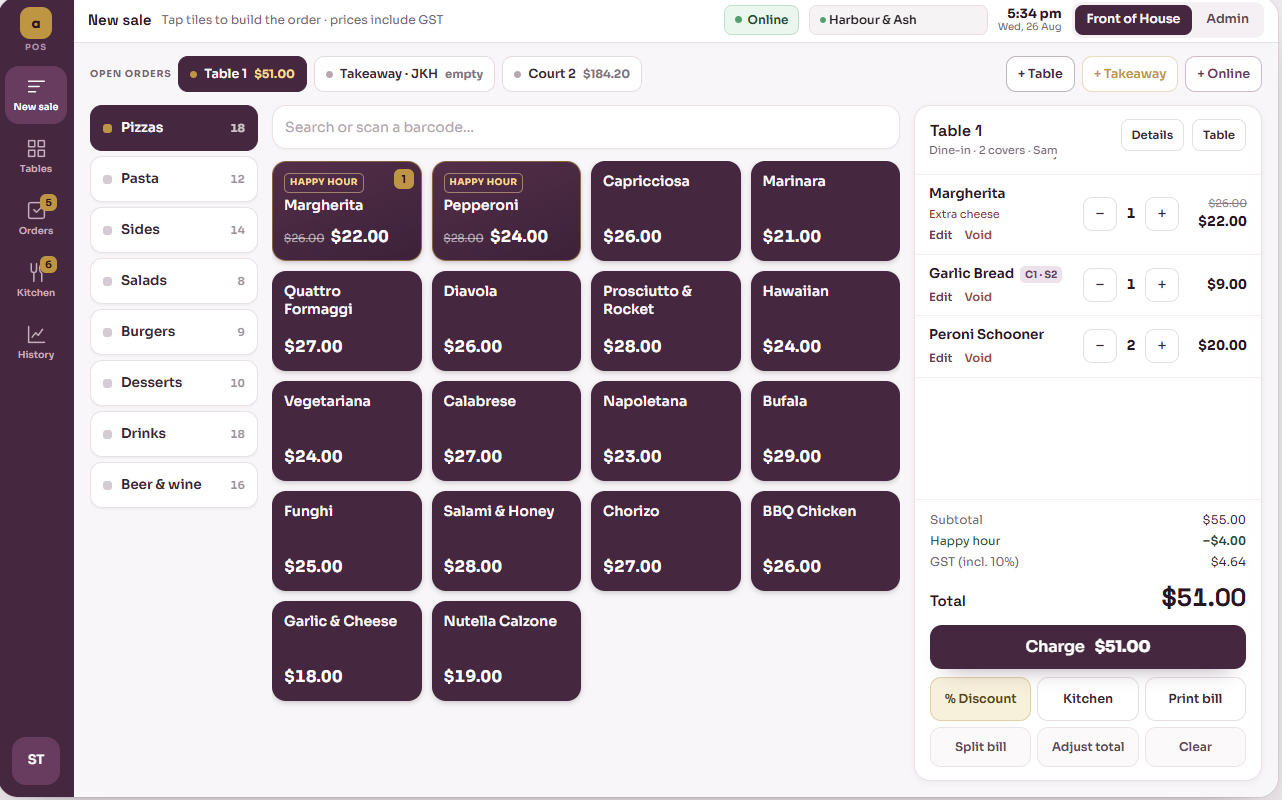Image resolution: width=1282 pixels, height=800 pixels.
Task: Charge $51.00 for the order
Action: coord(1088,647)
